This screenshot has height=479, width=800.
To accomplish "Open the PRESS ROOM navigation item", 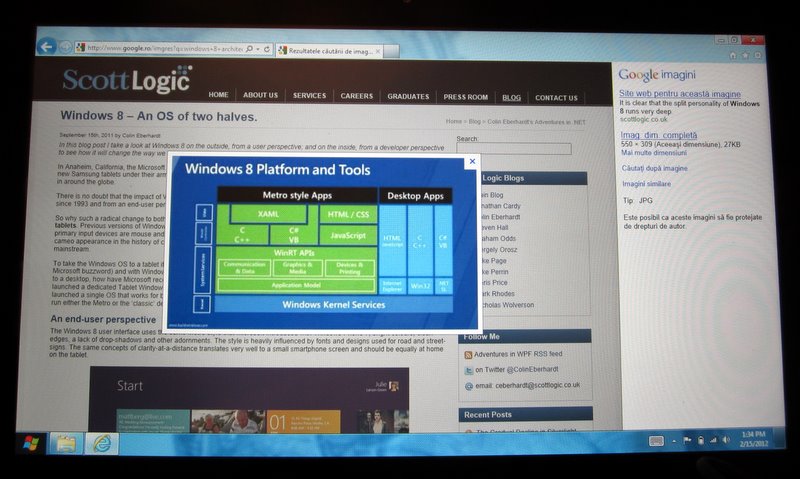I will pyautogui.click(x=465, y=97).
